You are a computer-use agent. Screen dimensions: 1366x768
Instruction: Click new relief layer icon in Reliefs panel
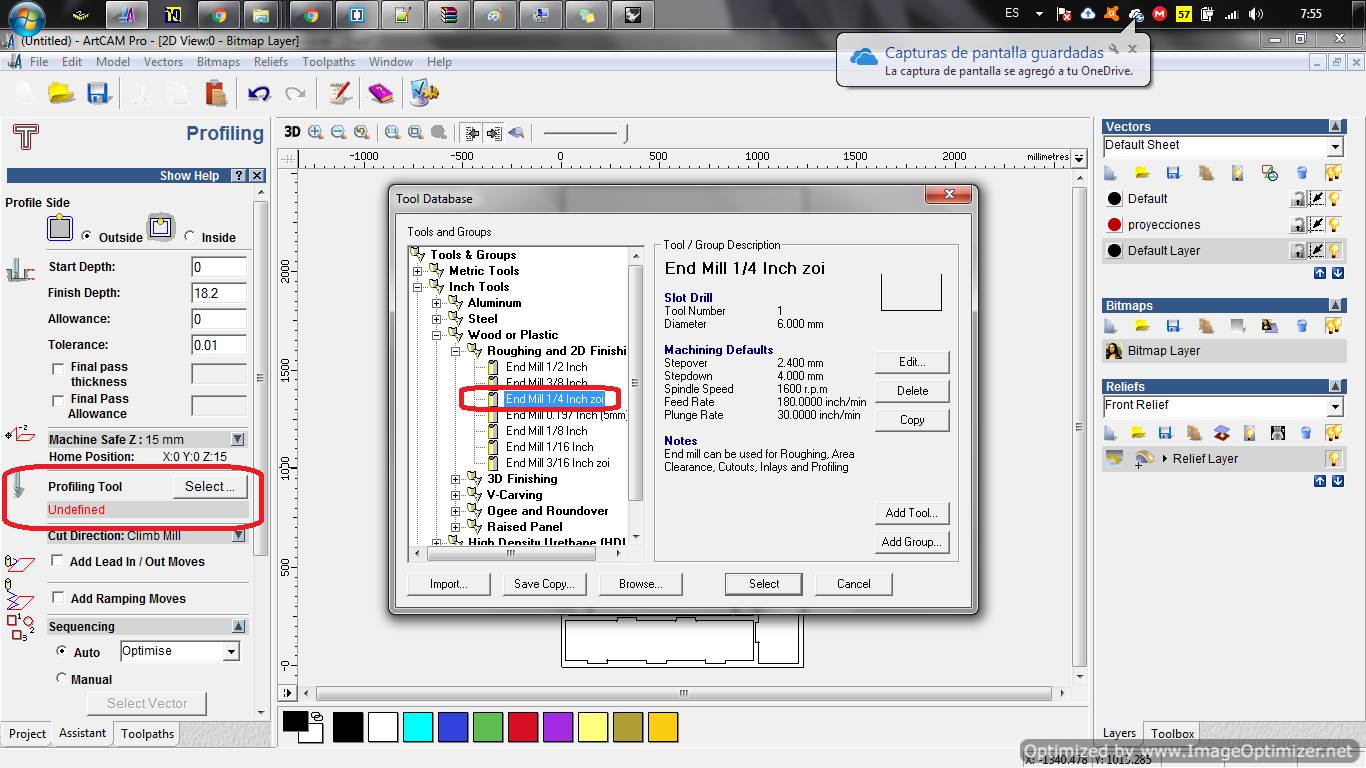pos(1110,433)
